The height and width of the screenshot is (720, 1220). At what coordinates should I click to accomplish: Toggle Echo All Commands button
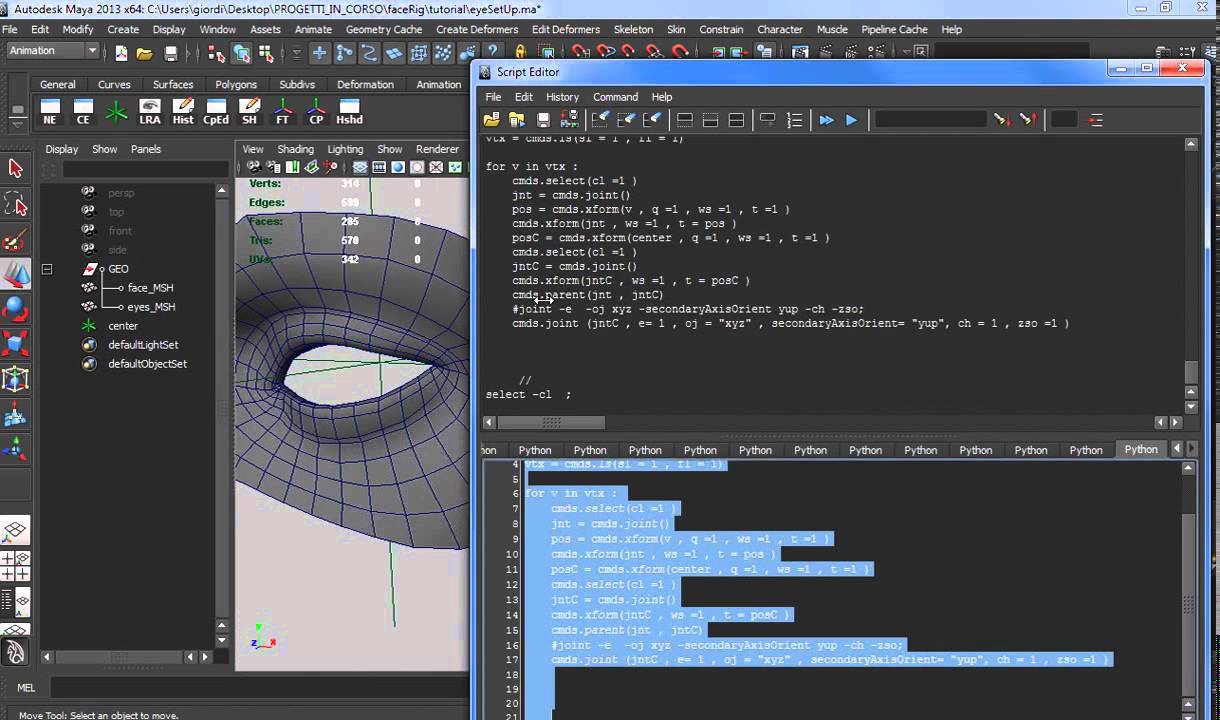(x=768, y=120)
